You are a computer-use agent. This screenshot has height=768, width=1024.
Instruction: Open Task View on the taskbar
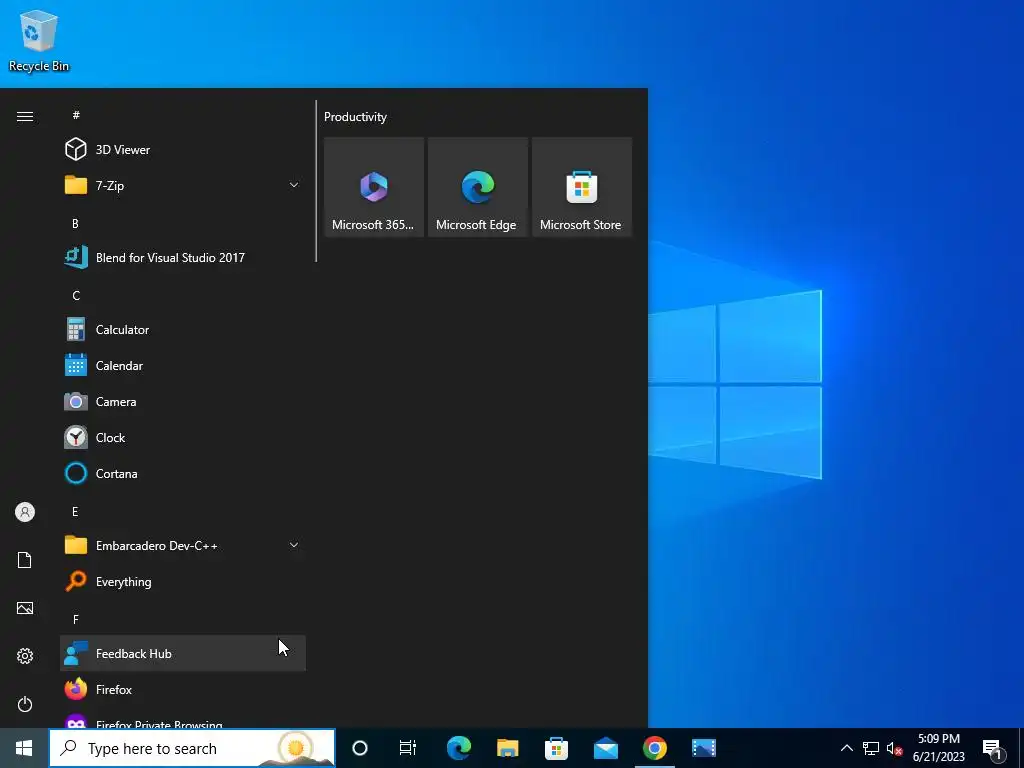(408, 748)
